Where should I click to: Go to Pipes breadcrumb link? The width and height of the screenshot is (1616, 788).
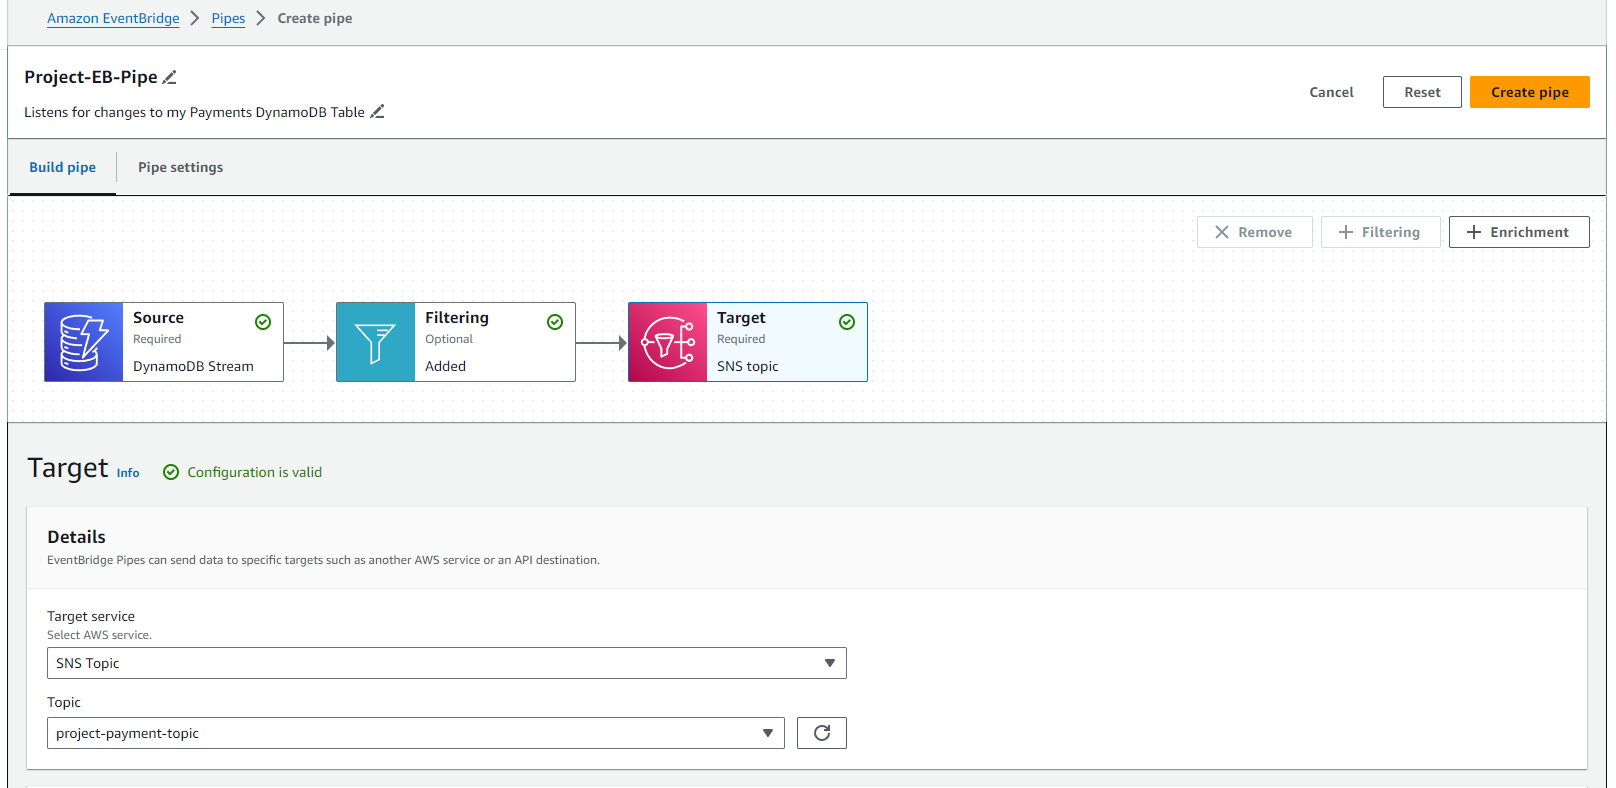click(228, 18)
